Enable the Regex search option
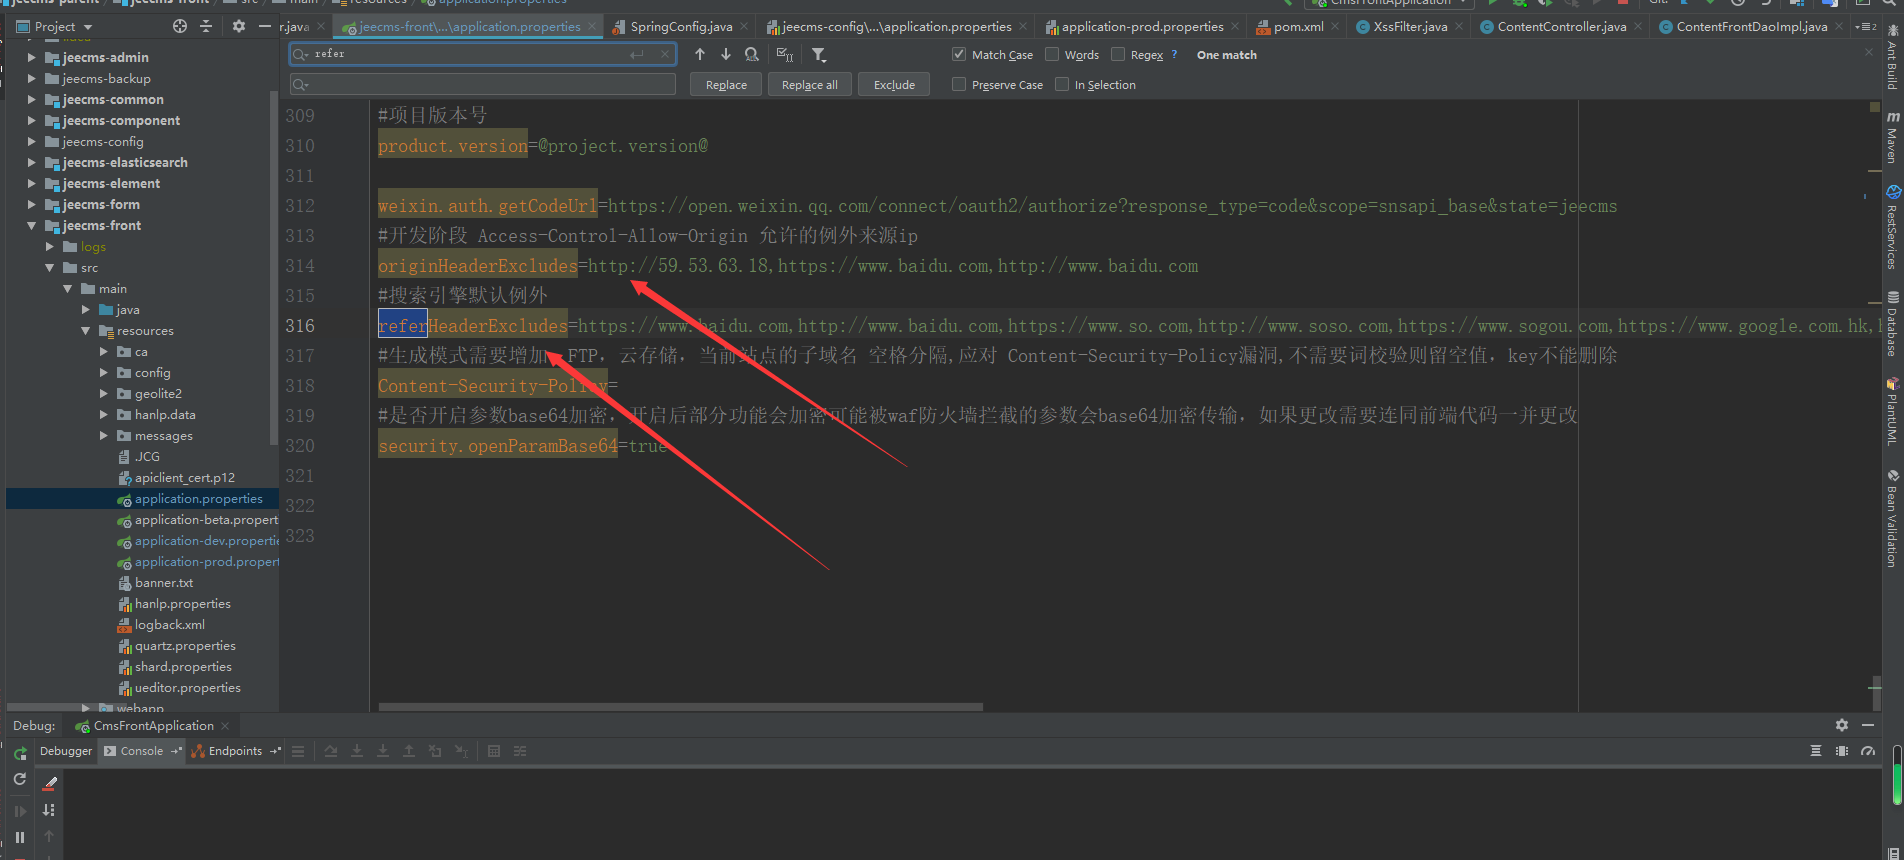The width and height of the screenshot is (1904, 860). point(1118,55)
